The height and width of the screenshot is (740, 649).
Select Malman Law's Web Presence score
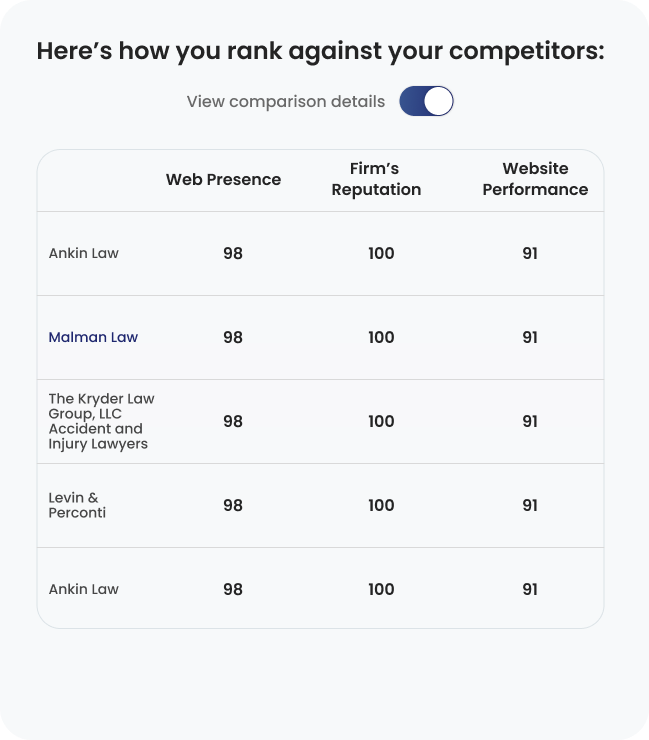point(233,337)
